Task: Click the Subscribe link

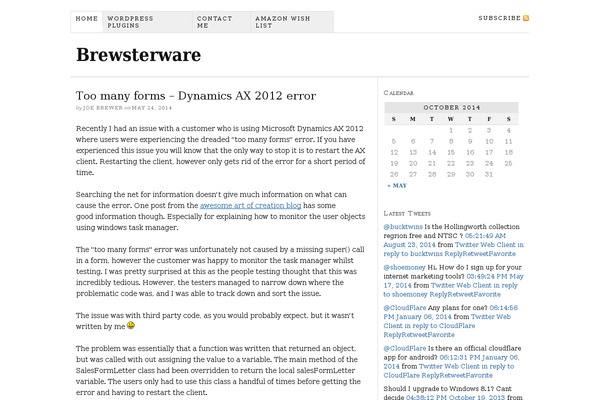Action: [499, 18]
